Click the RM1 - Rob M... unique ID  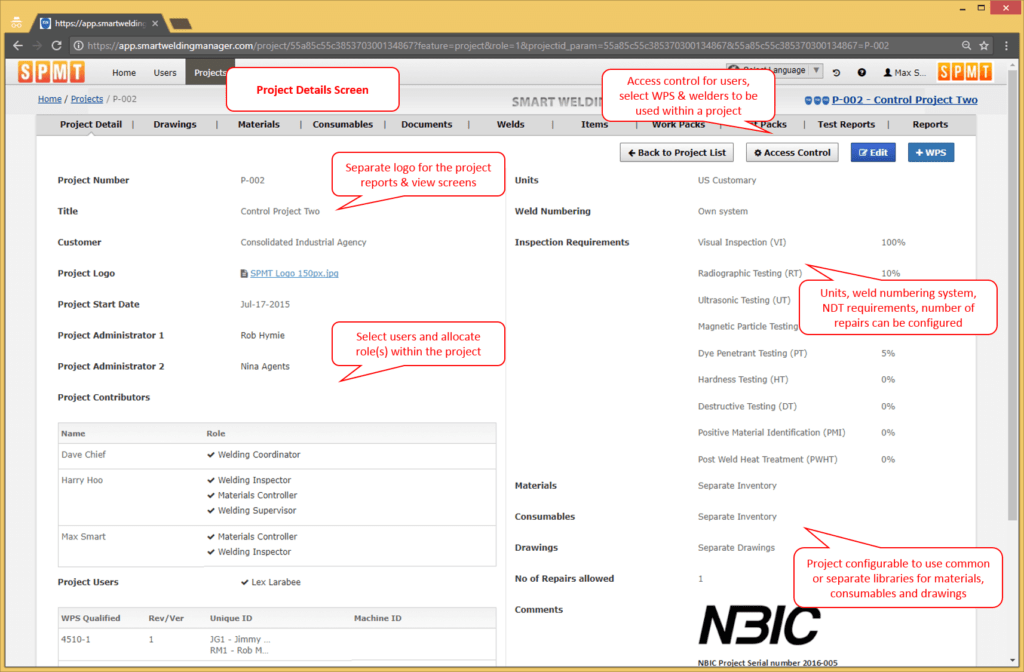pos(239,650)
